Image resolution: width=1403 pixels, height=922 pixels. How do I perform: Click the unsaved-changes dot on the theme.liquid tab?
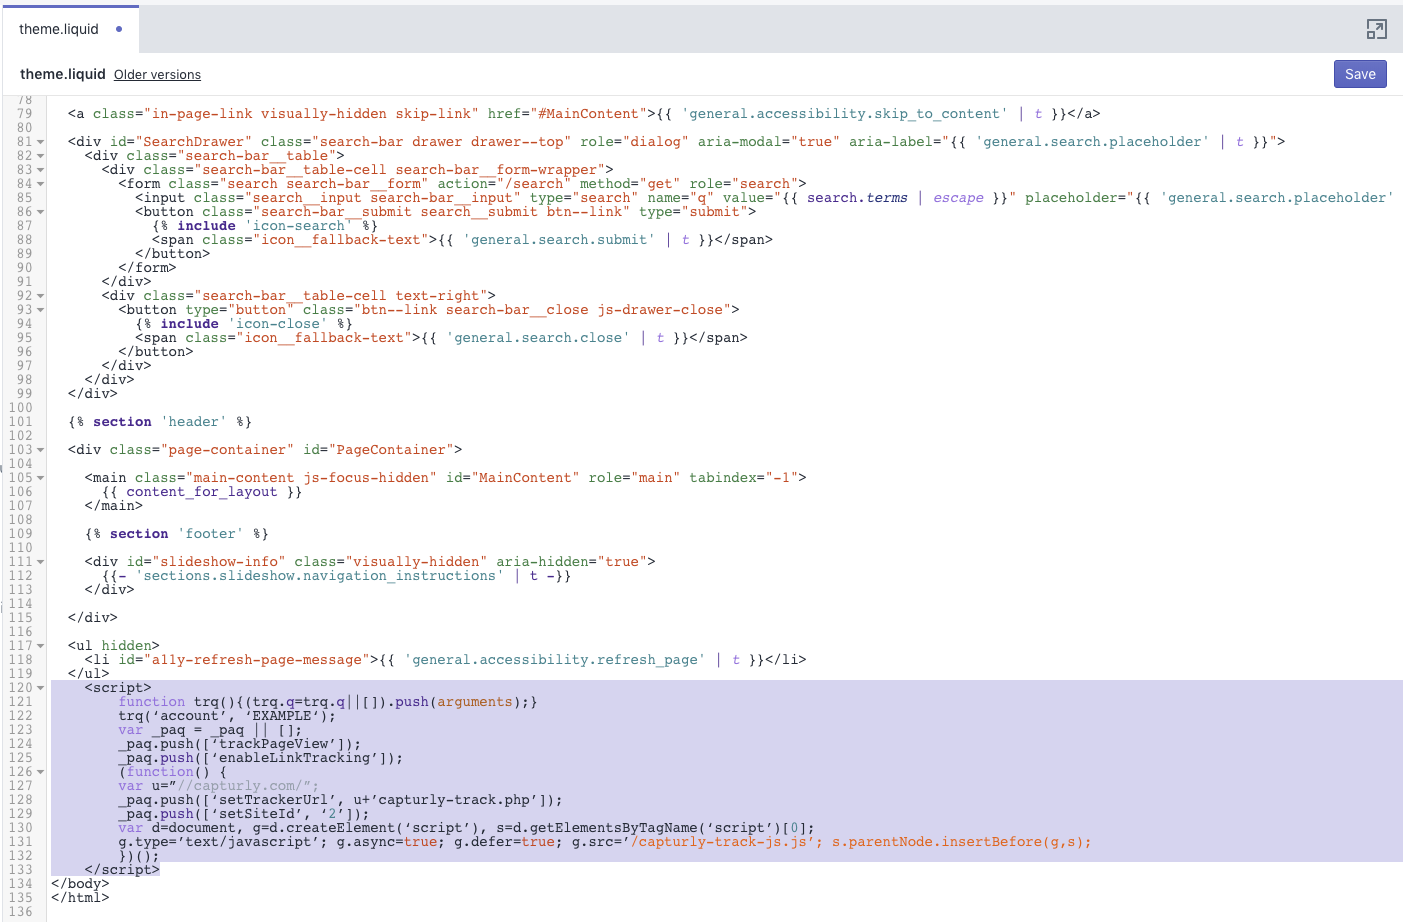click(x=119, y=29)
